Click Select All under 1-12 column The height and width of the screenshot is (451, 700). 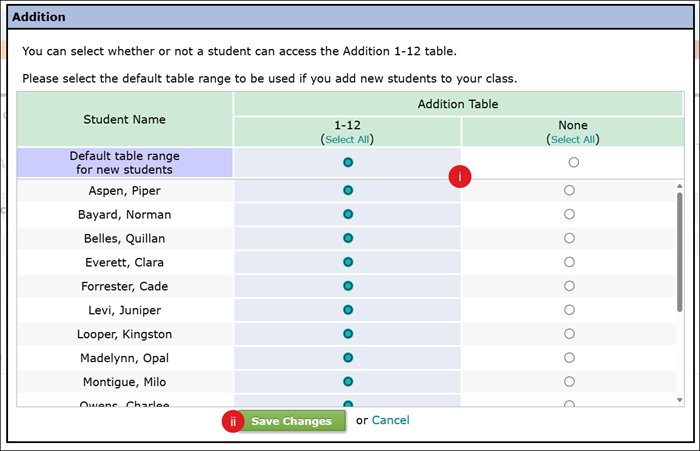(x=347, y=140)
